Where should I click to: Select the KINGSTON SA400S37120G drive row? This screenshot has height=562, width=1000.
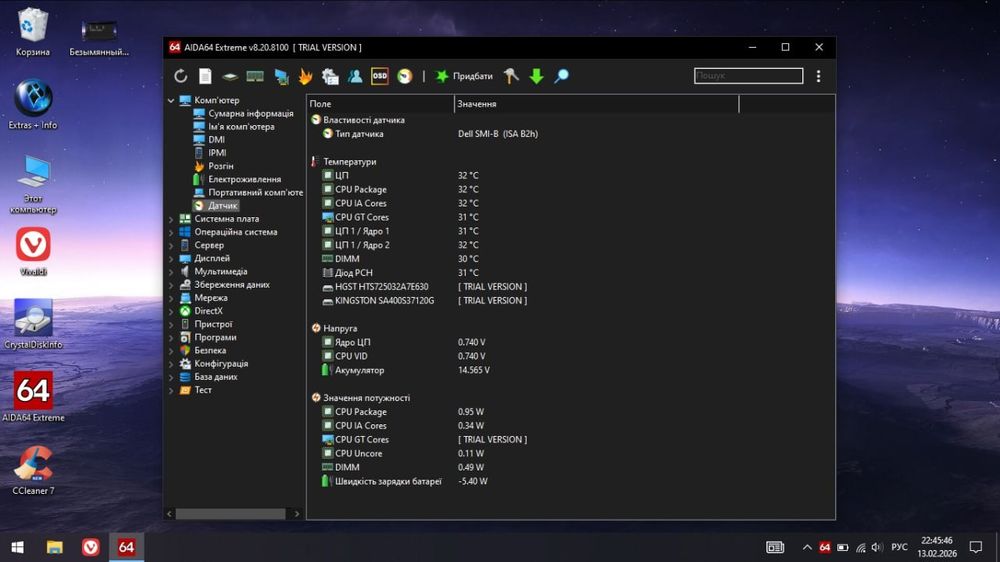point(571,300)
